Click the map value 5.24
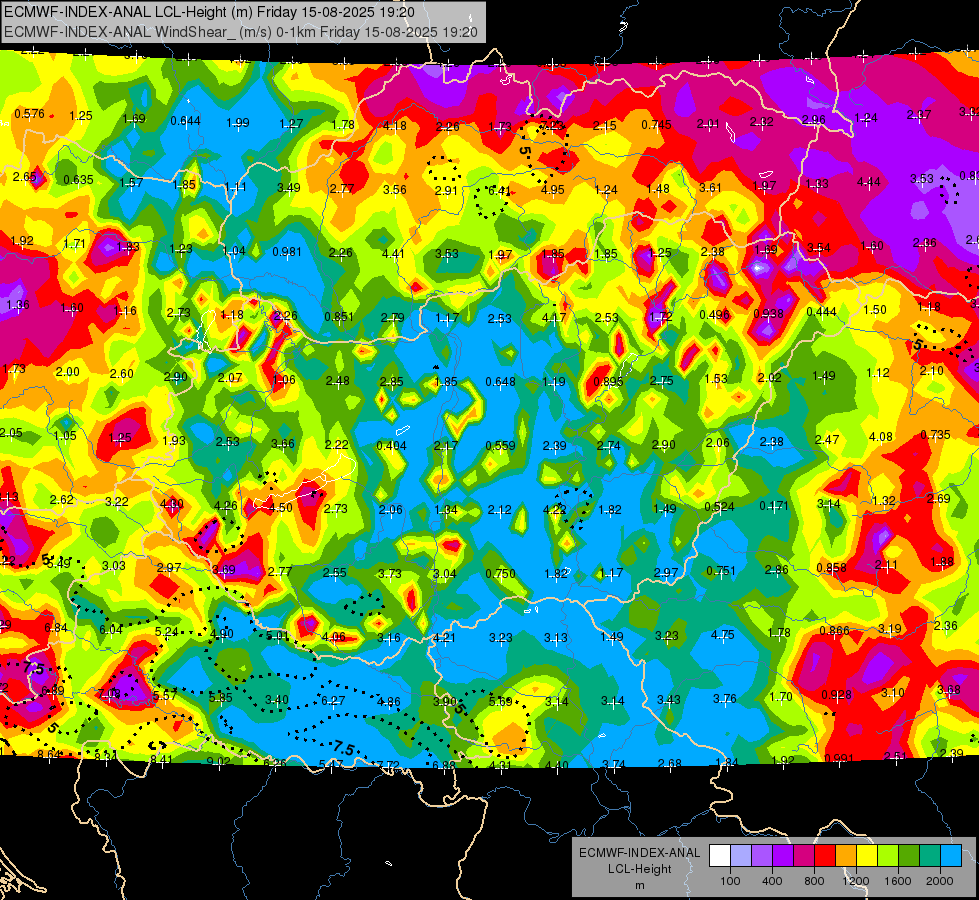The height and width of the screenshot is (900, 979). [167, 632]
